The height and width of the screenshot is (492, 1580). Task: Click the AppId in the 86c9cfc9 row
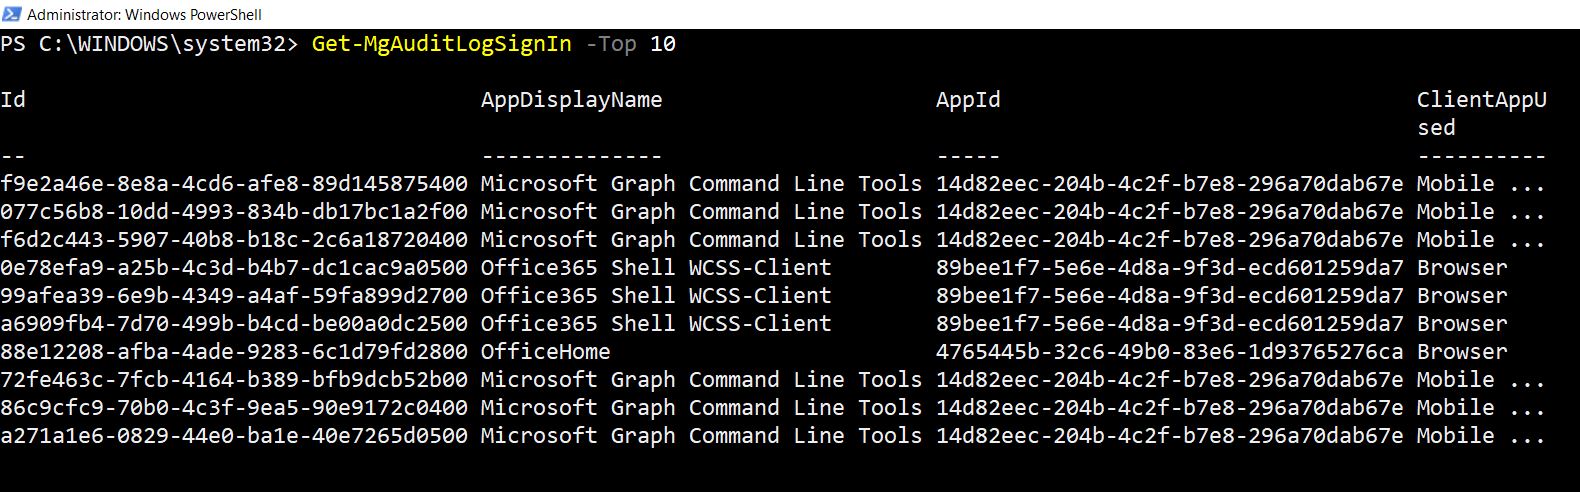[1169, 408]
